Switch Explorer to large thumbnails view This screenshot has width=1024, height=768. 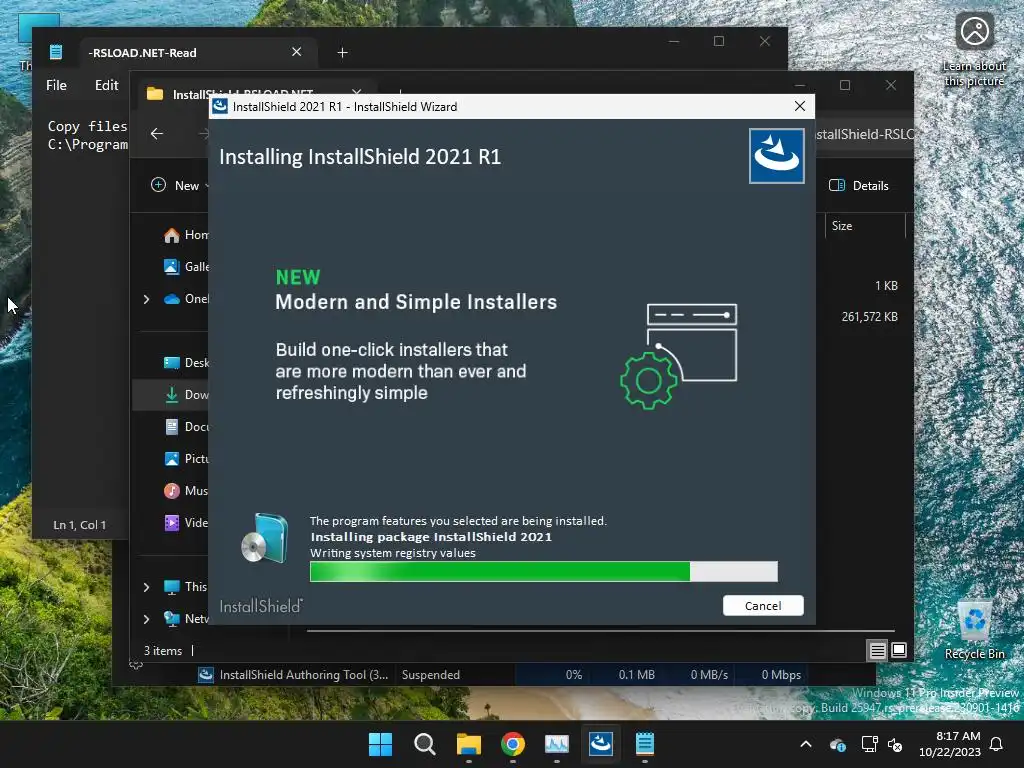coord(899,650)
